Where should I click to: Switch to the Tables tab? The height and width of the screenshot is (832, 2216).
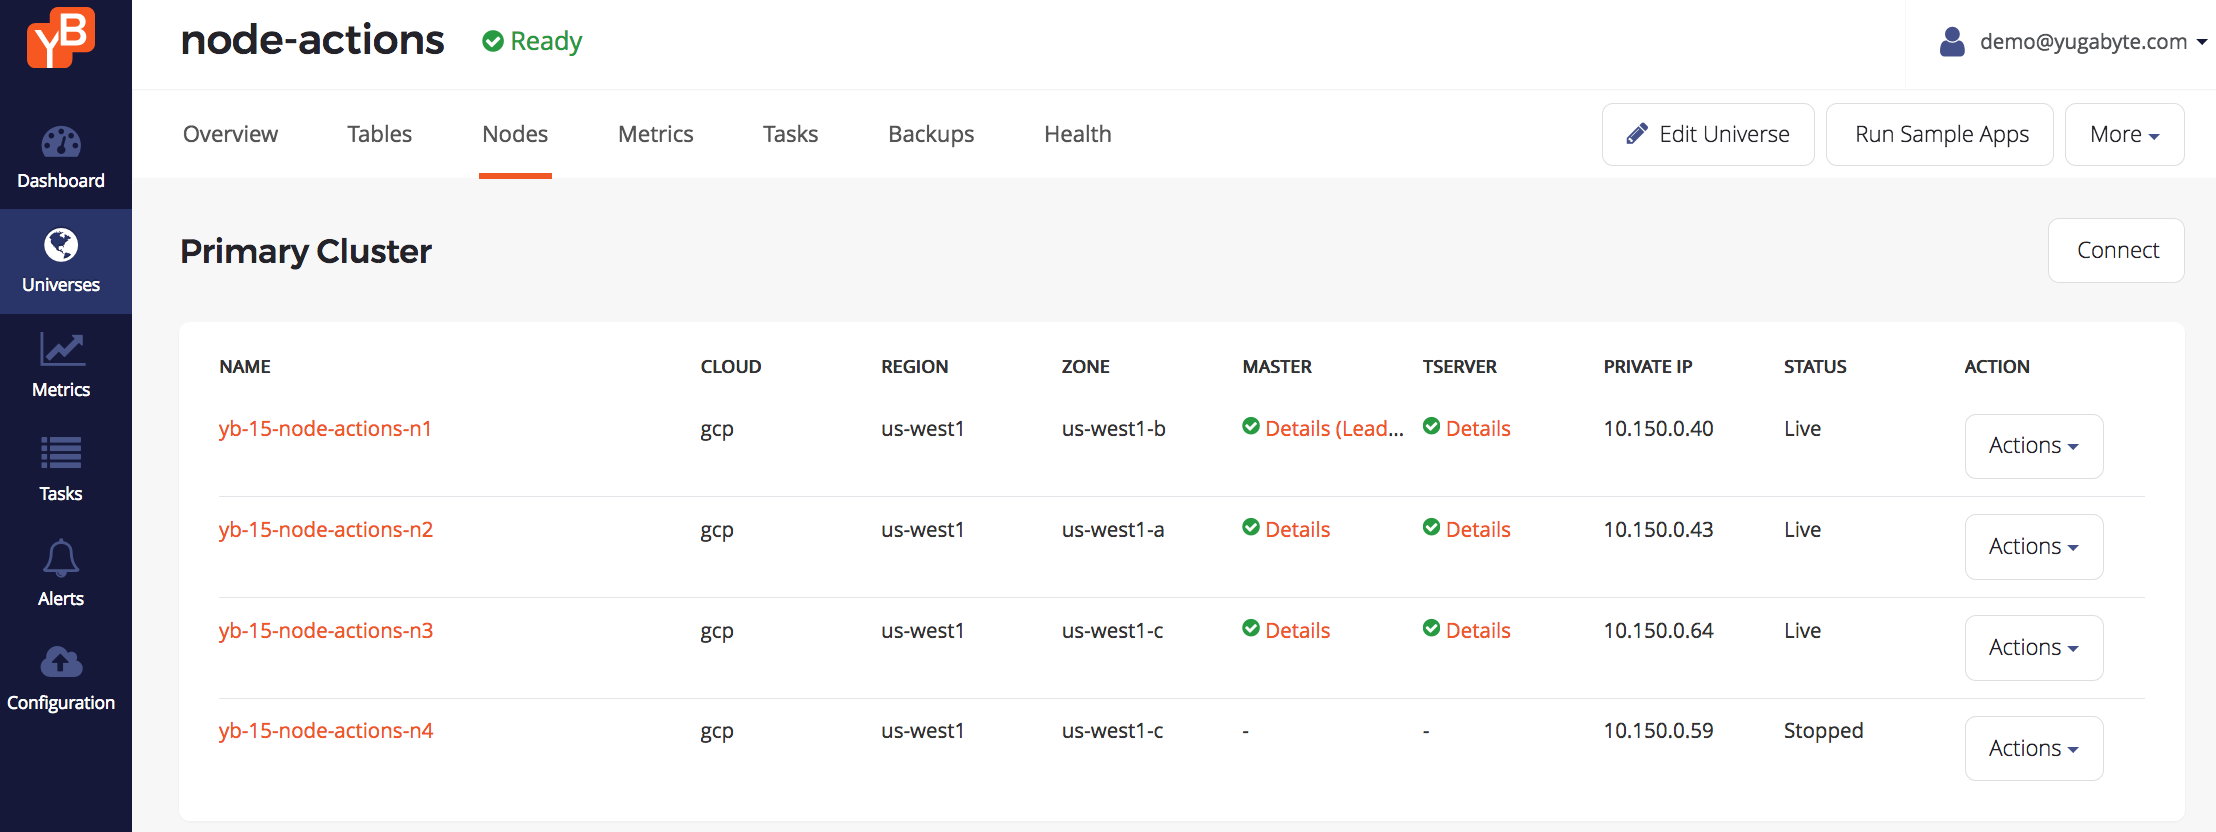pyautogui.click(x=379, y=134)
